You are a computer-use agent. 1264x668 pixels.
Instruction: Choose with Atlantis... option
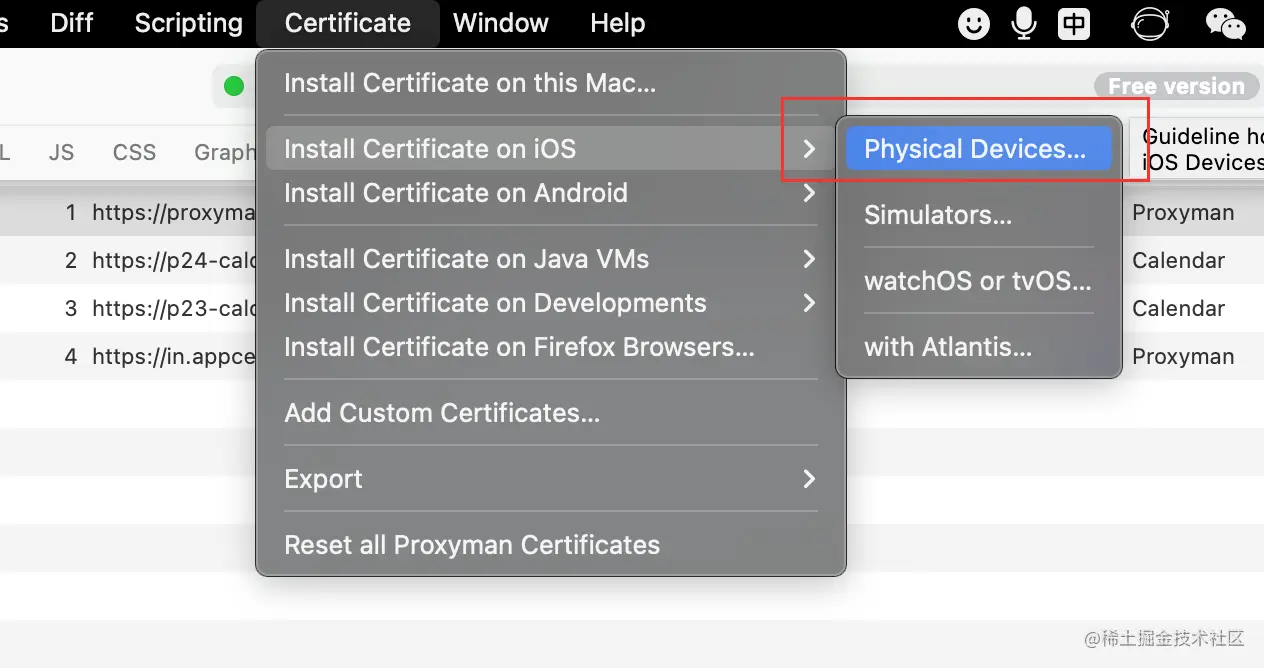[947, 347]
